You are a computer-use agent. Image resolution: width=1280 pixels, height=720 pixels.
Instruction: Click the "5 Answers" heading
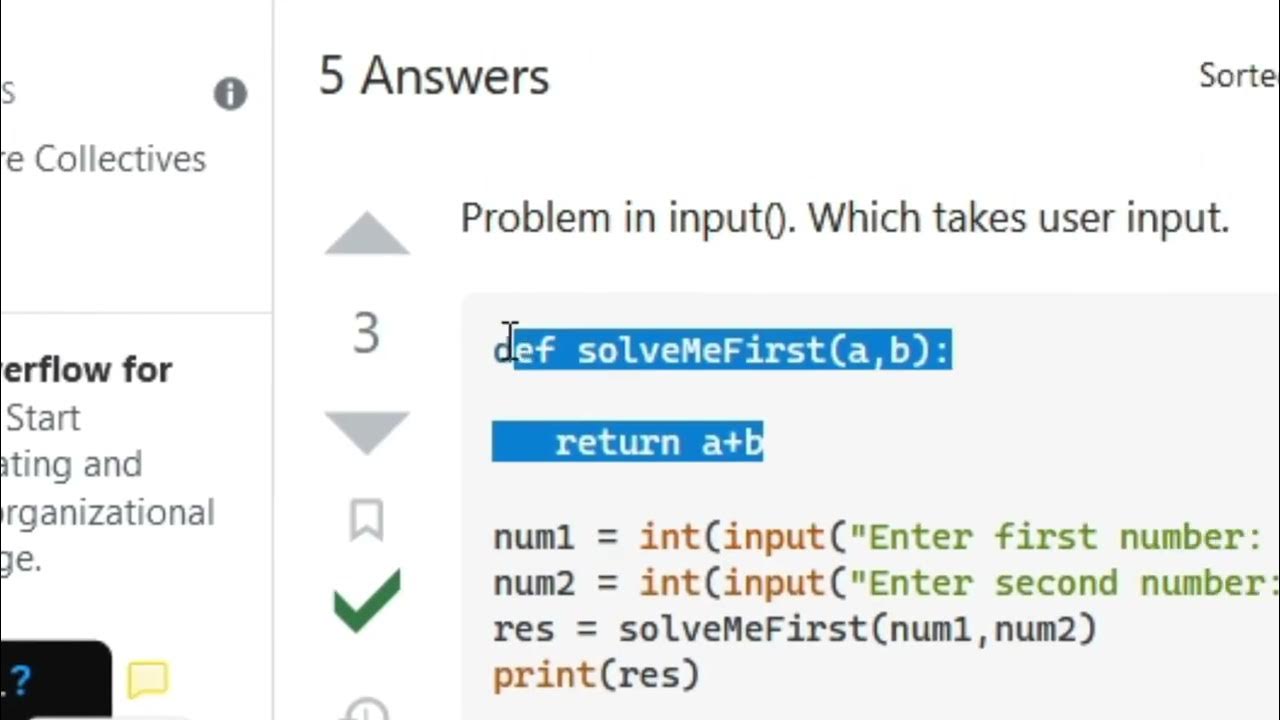point(434,76)
